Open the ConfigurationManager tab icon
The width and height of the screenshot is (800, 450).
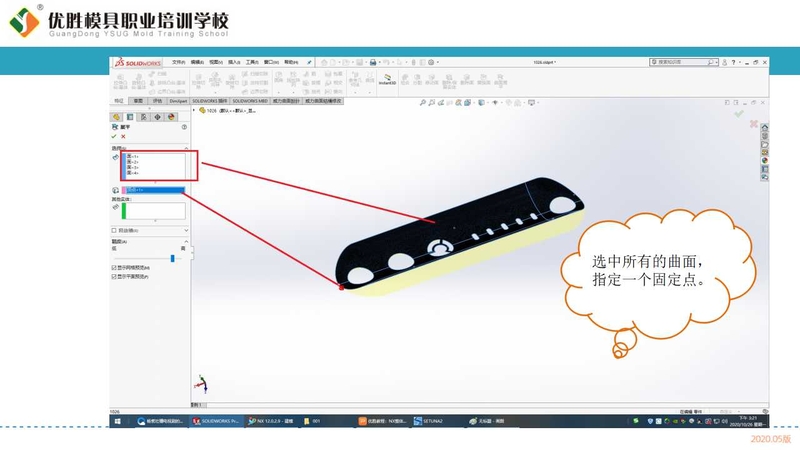(x=143, y=117)
